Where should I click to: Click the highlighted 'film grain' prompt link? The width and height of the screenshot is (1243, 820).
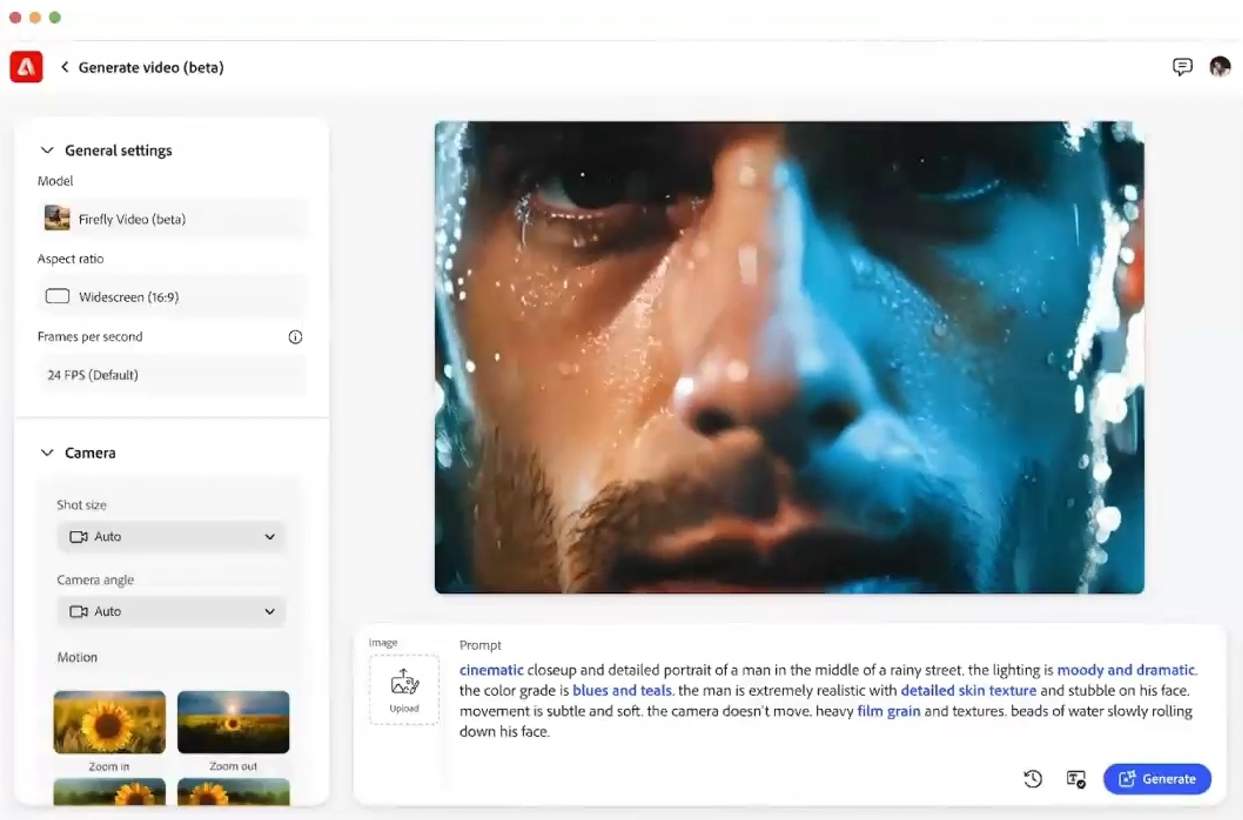tap(888, 711)
